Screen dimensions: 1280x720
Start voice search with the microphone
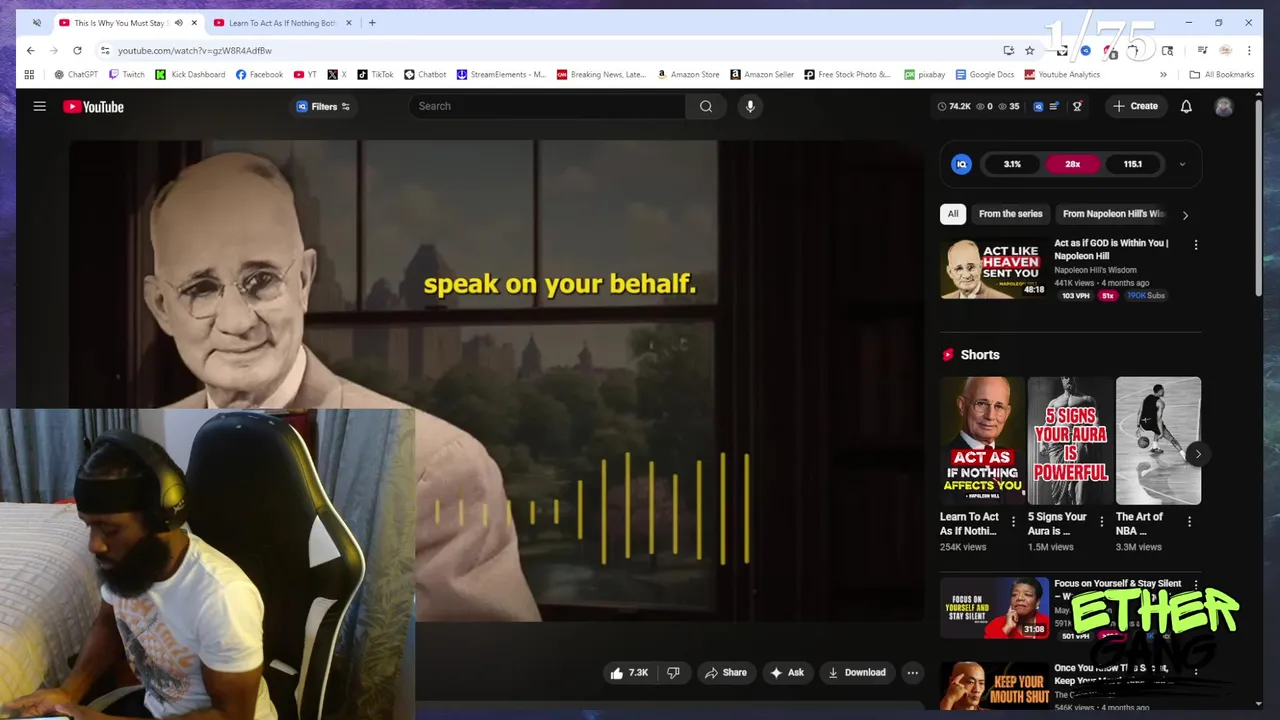(750, 106)
